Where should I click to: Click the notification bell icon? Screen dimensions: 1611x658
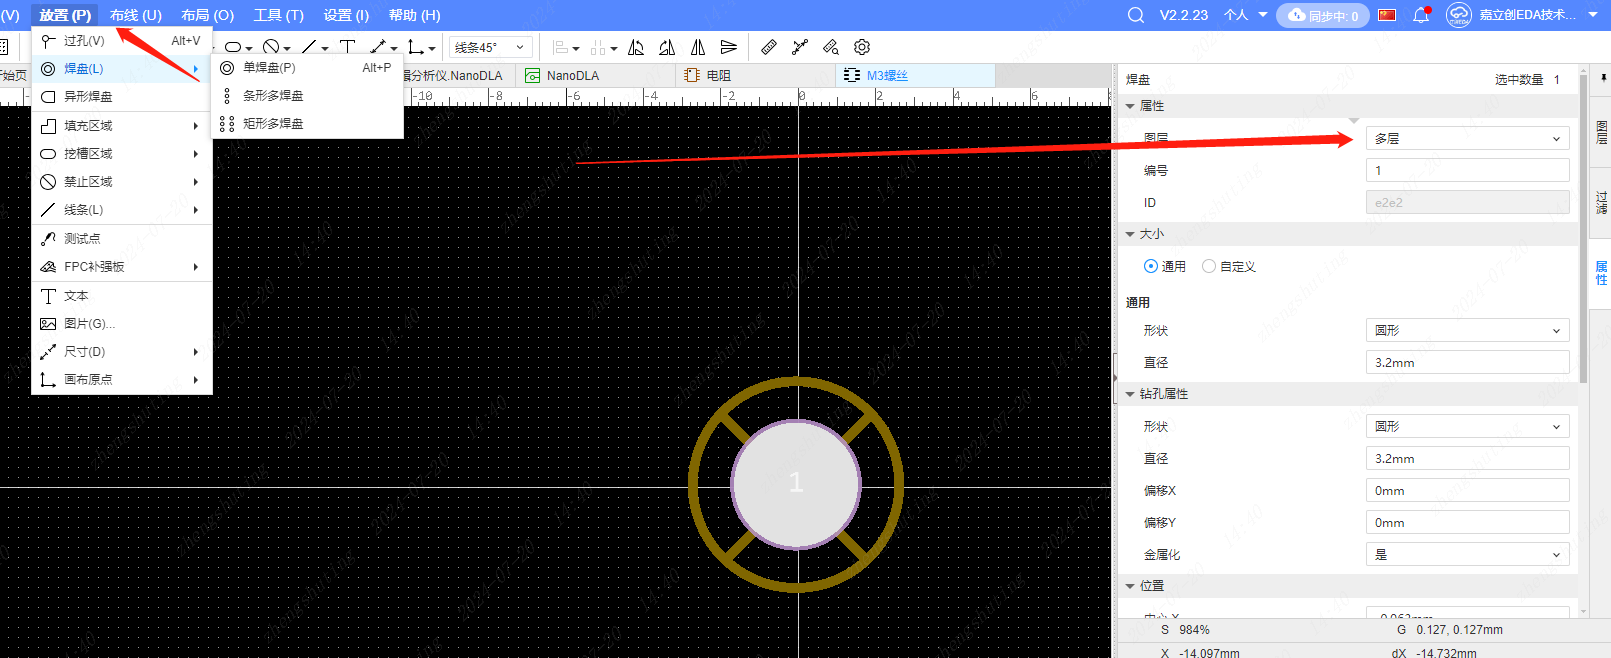pos(1421,15)
